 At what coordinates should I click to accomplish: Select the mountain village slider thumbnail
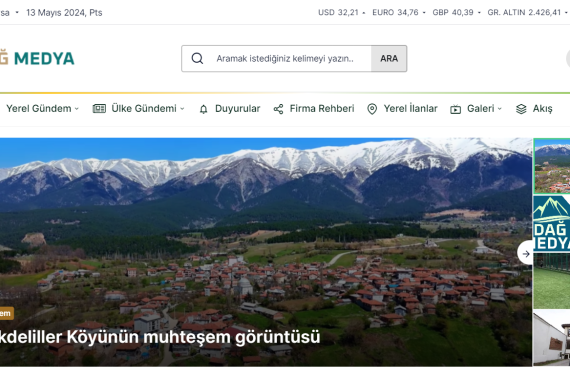(551, 166)
